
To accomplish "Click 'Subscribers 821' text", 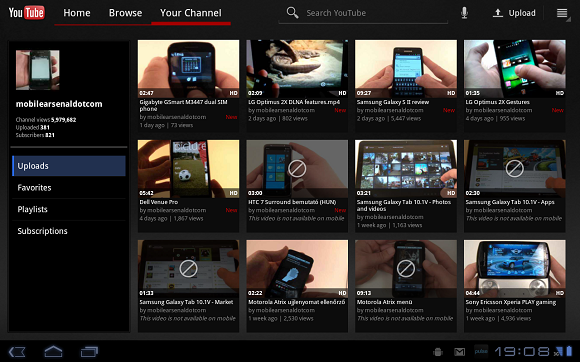I will click(x=35, y=135).
